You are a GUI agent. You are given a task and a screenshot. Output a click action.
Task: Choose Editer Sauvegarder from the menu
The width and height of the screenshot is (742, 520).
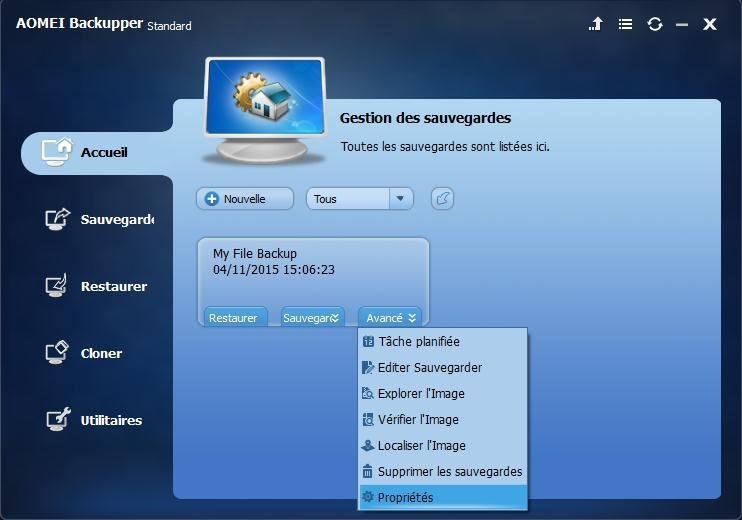(x=443, y=368)
